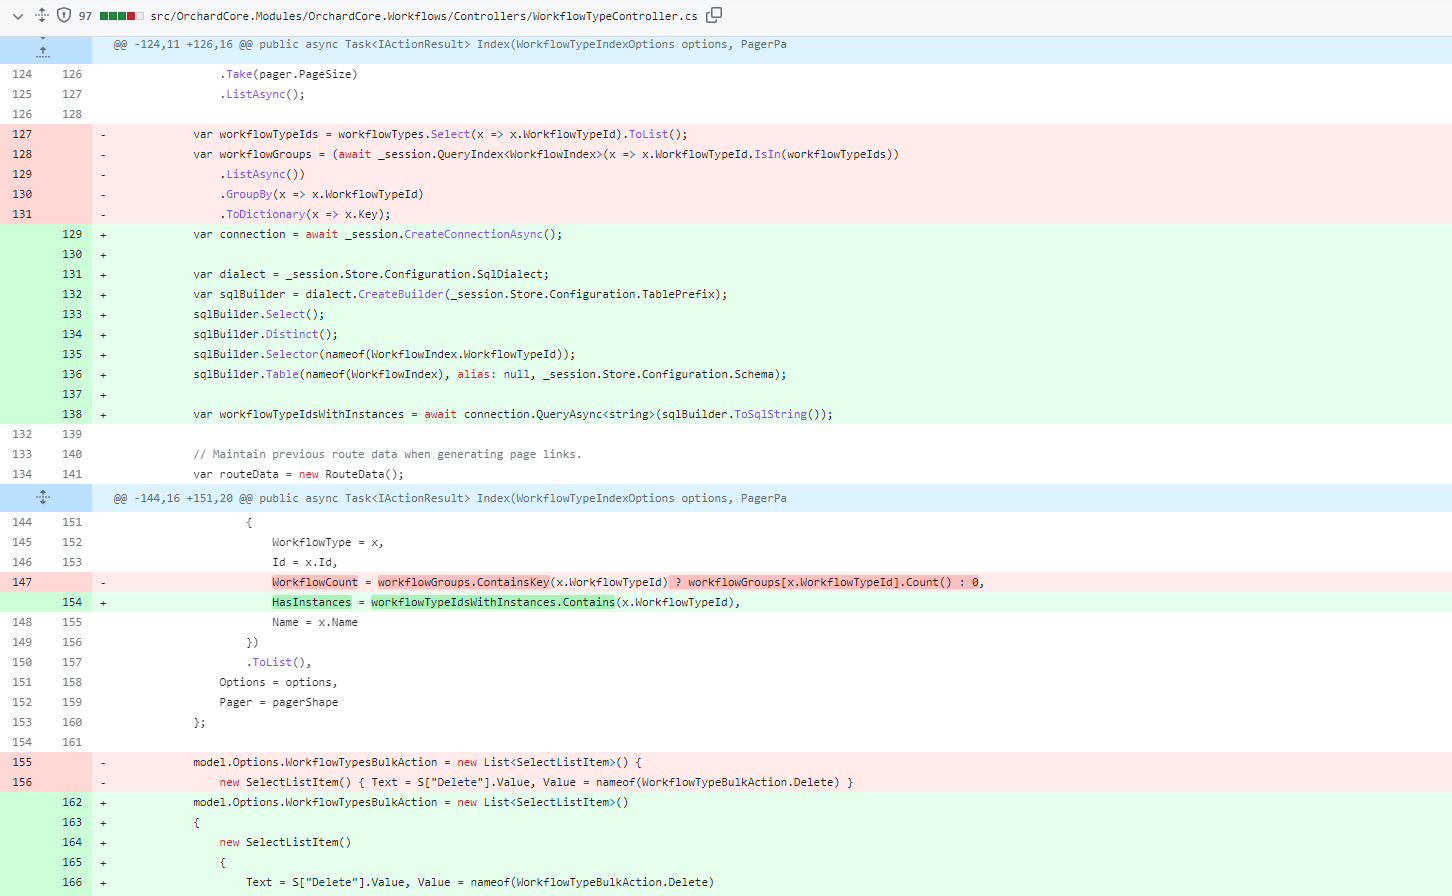Click the shield code-owner icon in file header
1452x896 pixels.
(64, 15)
